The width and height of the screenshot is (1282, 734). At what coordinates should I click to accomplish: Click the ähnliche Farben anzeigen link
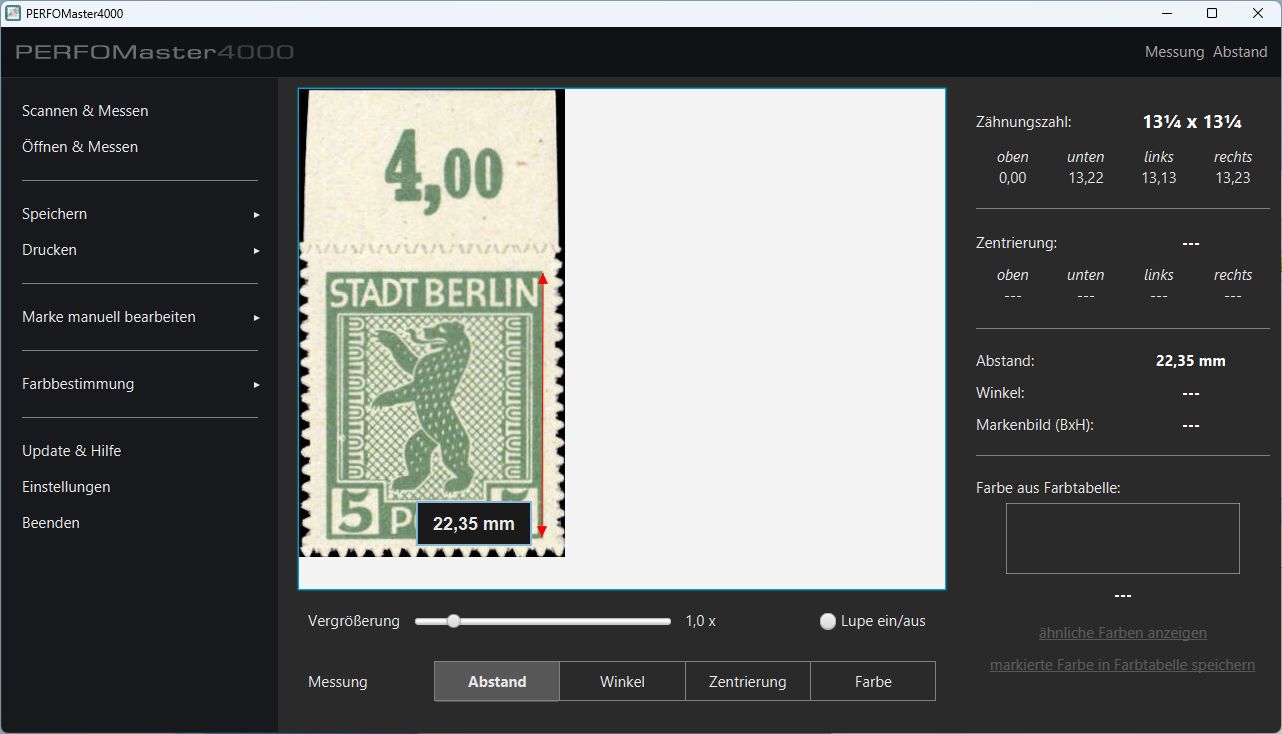[1122, 633]
